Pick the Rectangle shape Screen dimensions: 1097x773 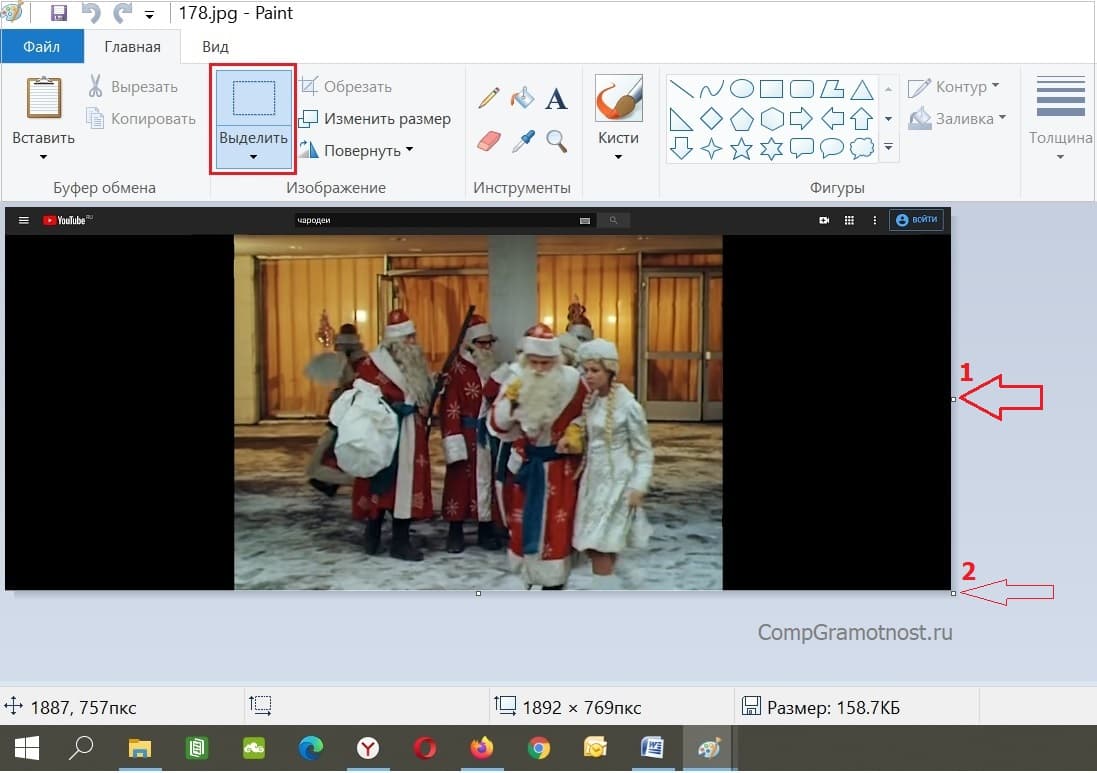pyautogui.click(x=771, y=89)
